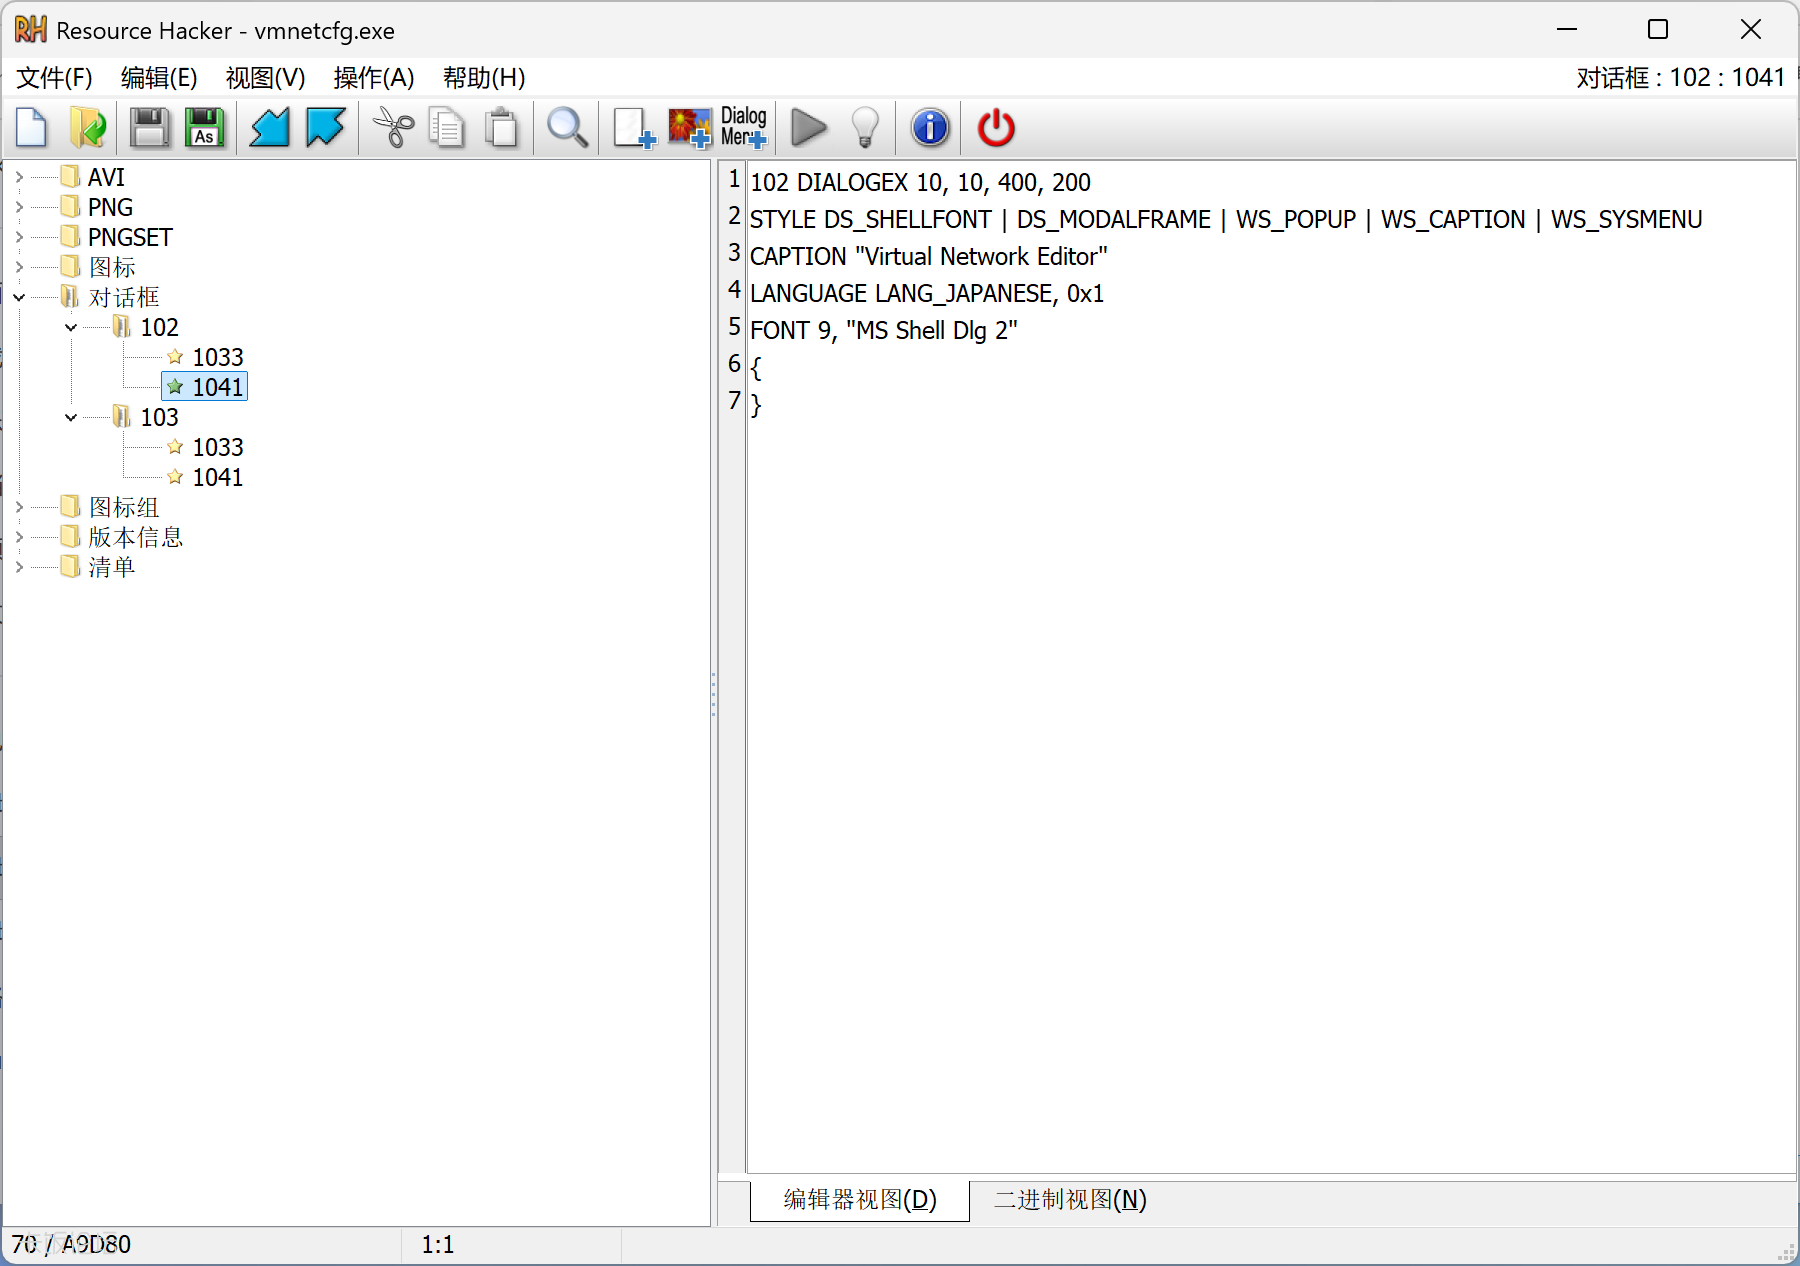
Task: Open a file using the folder icon
Action: (x=88, y=128)
